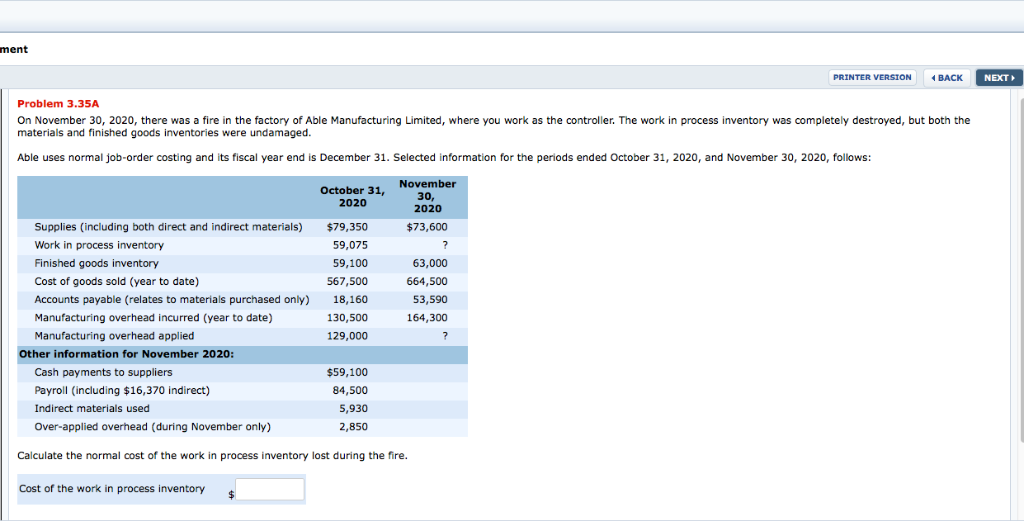The width and height of the screenshot is (1024, 531).
Task: Click the 130,500 overhead incurred value
Action: coord(347,318)
